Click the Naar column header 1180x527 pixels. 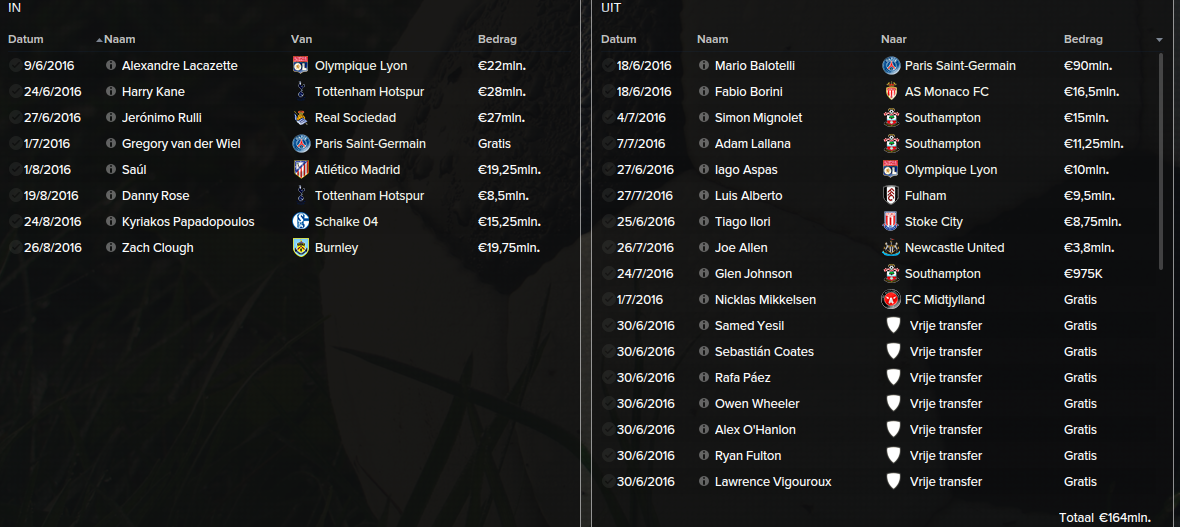click(894, 39)
